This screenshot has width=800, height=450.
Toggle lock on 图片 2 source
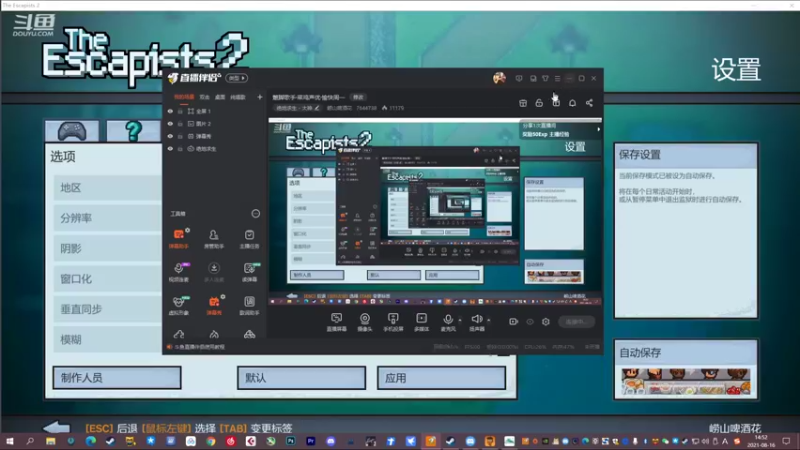tap(180, 124)
